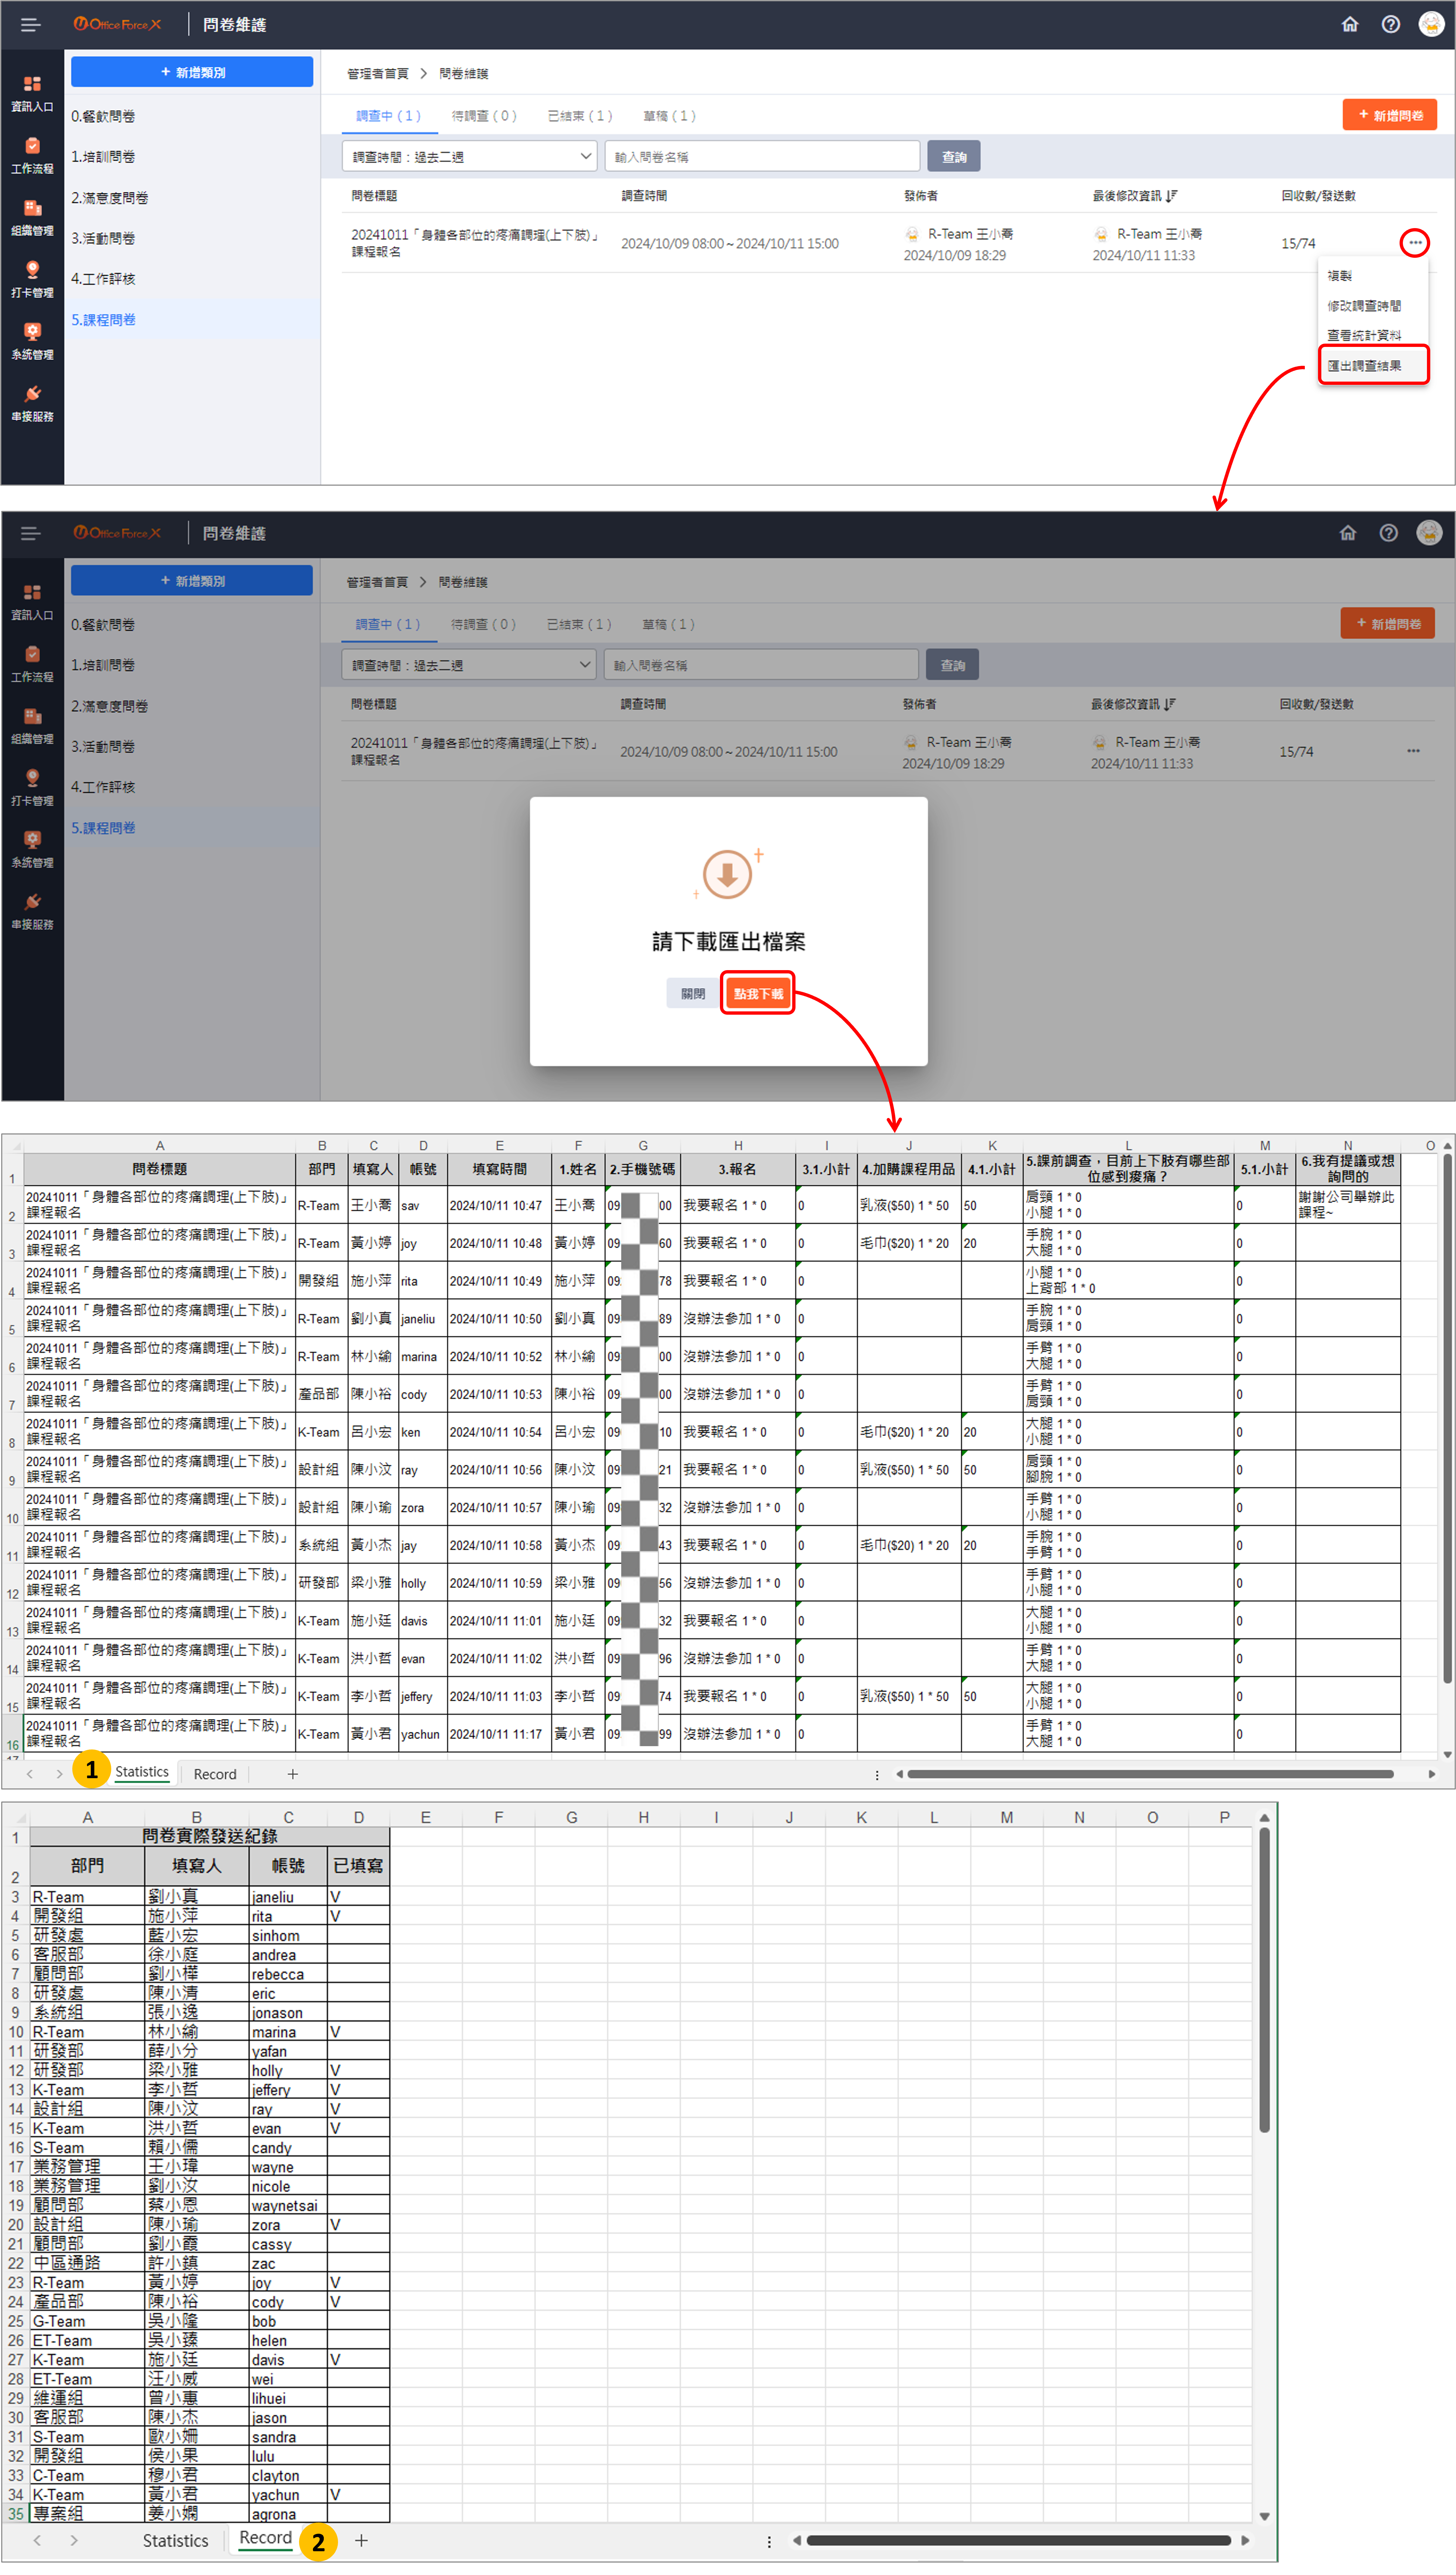This screenshot has height=2575, width=1456.
Task: Click the home icon in the undimmed top window
Action: (1350, 24)
